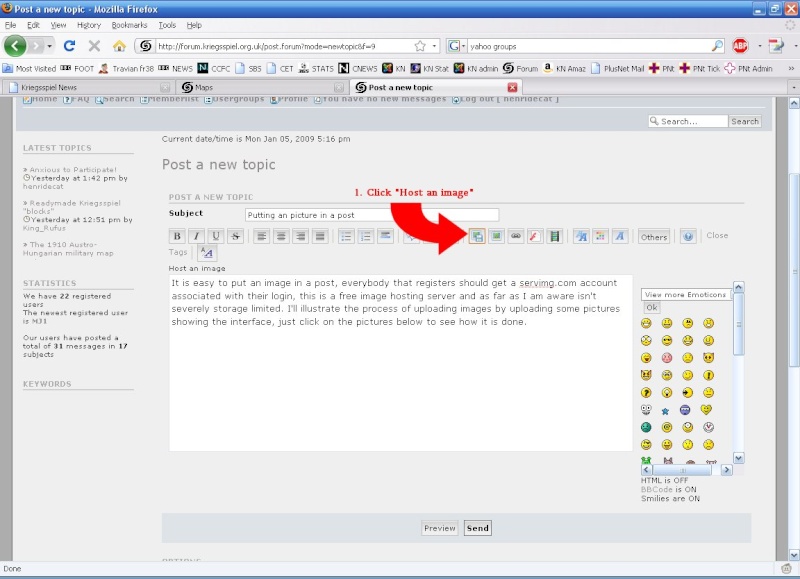Insert a numbered list

pos(366,236)
